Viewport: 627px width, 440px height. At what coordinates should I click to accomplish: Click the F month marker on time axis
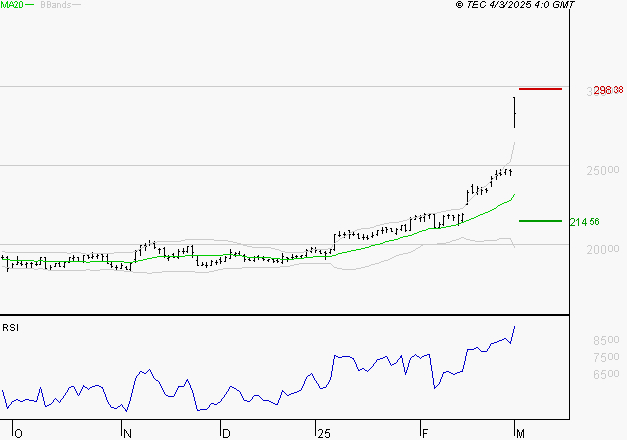coord(425,434)
